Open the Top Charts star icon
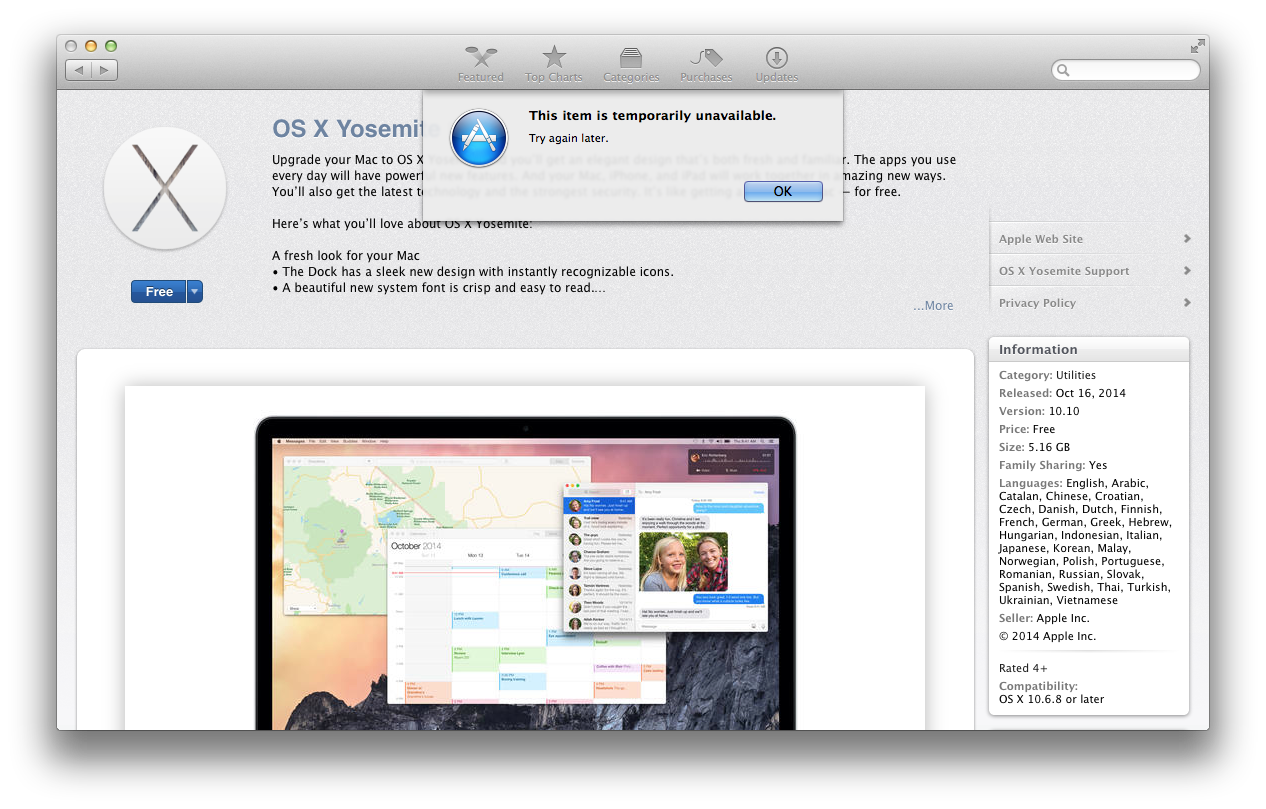This screenshot has height=809, width=1266. (554, 58)
